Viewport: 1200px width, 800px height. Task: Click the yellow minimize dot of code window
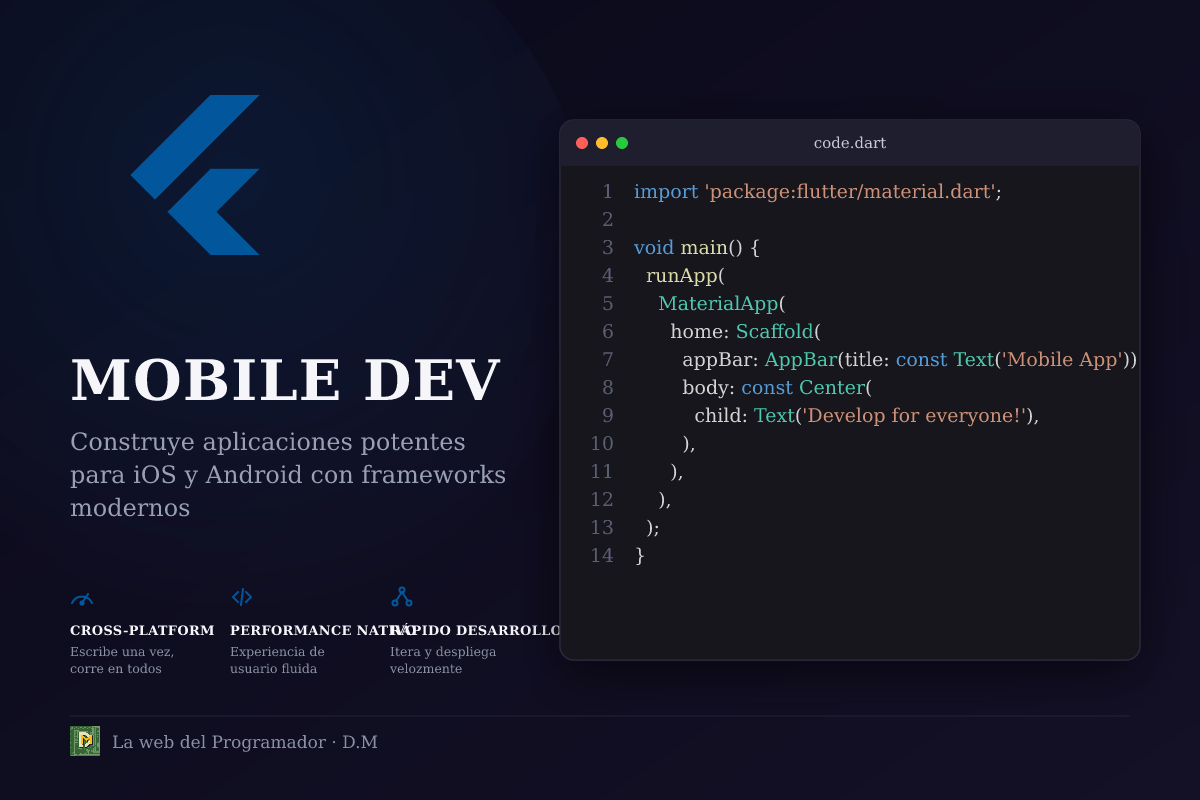[x=602, y=143]
